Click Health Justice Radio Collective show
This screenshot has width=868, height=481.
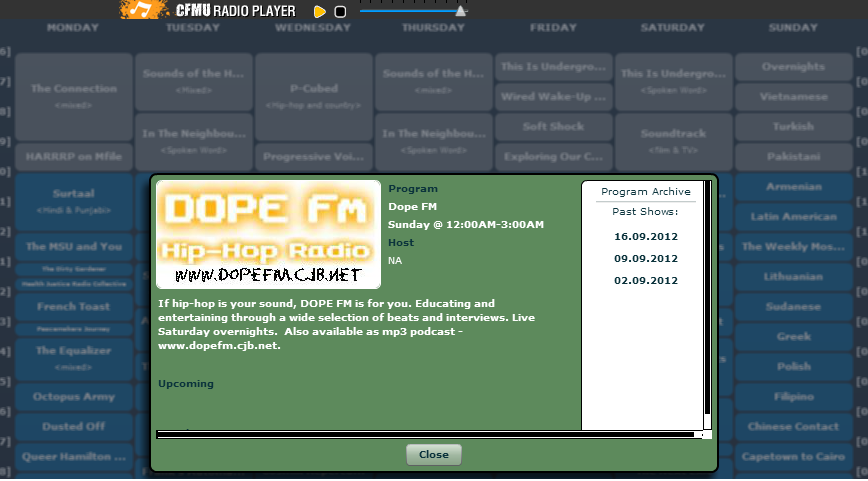(x=74, y=284)
